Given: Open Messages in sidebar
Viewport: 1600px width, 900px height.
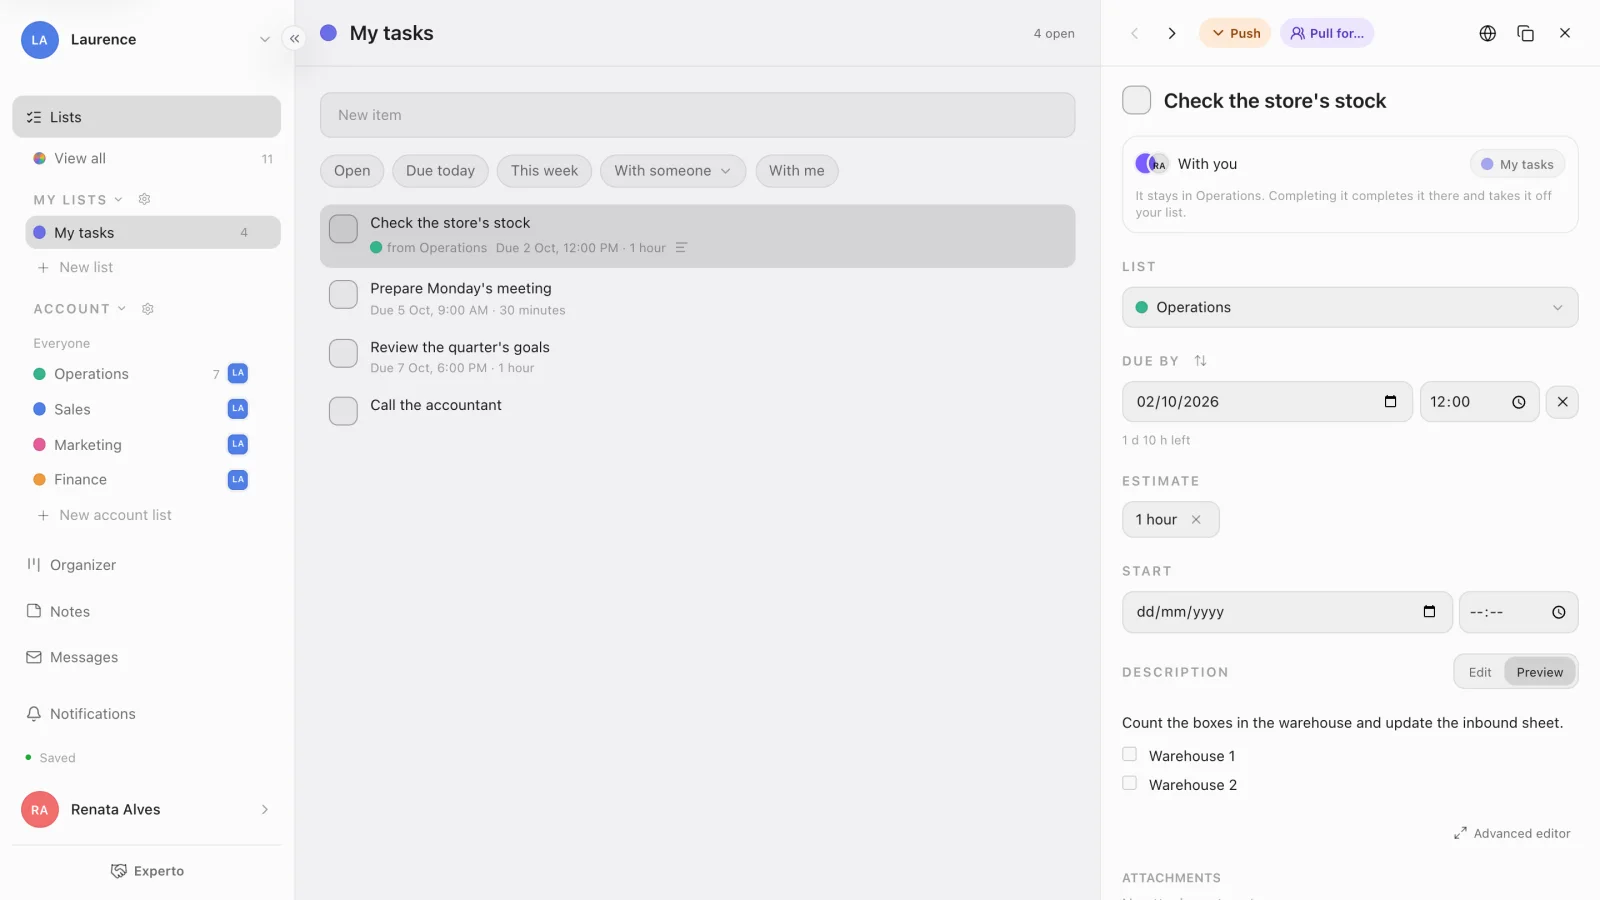Looking at the screenshot, I should tap(84, 657).
